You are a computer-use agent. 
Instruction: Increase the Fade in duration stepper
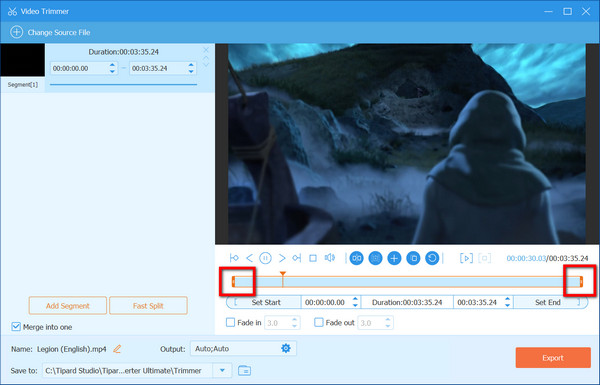295,320
